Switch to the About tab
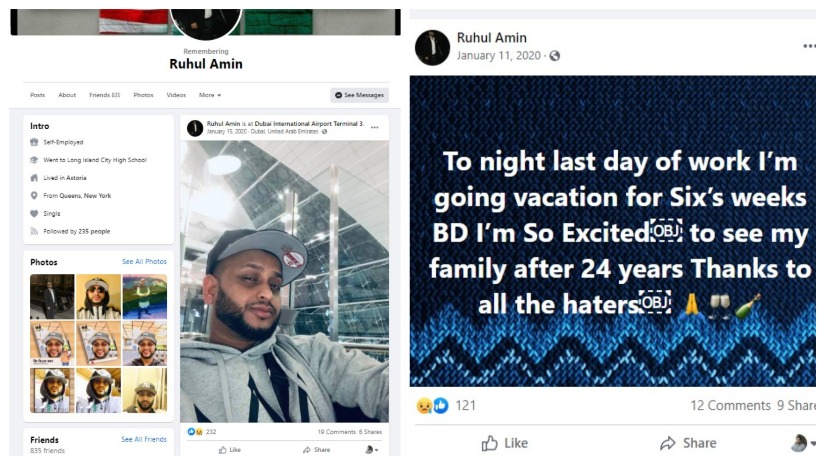825x465 pixels. pos(67,95)
